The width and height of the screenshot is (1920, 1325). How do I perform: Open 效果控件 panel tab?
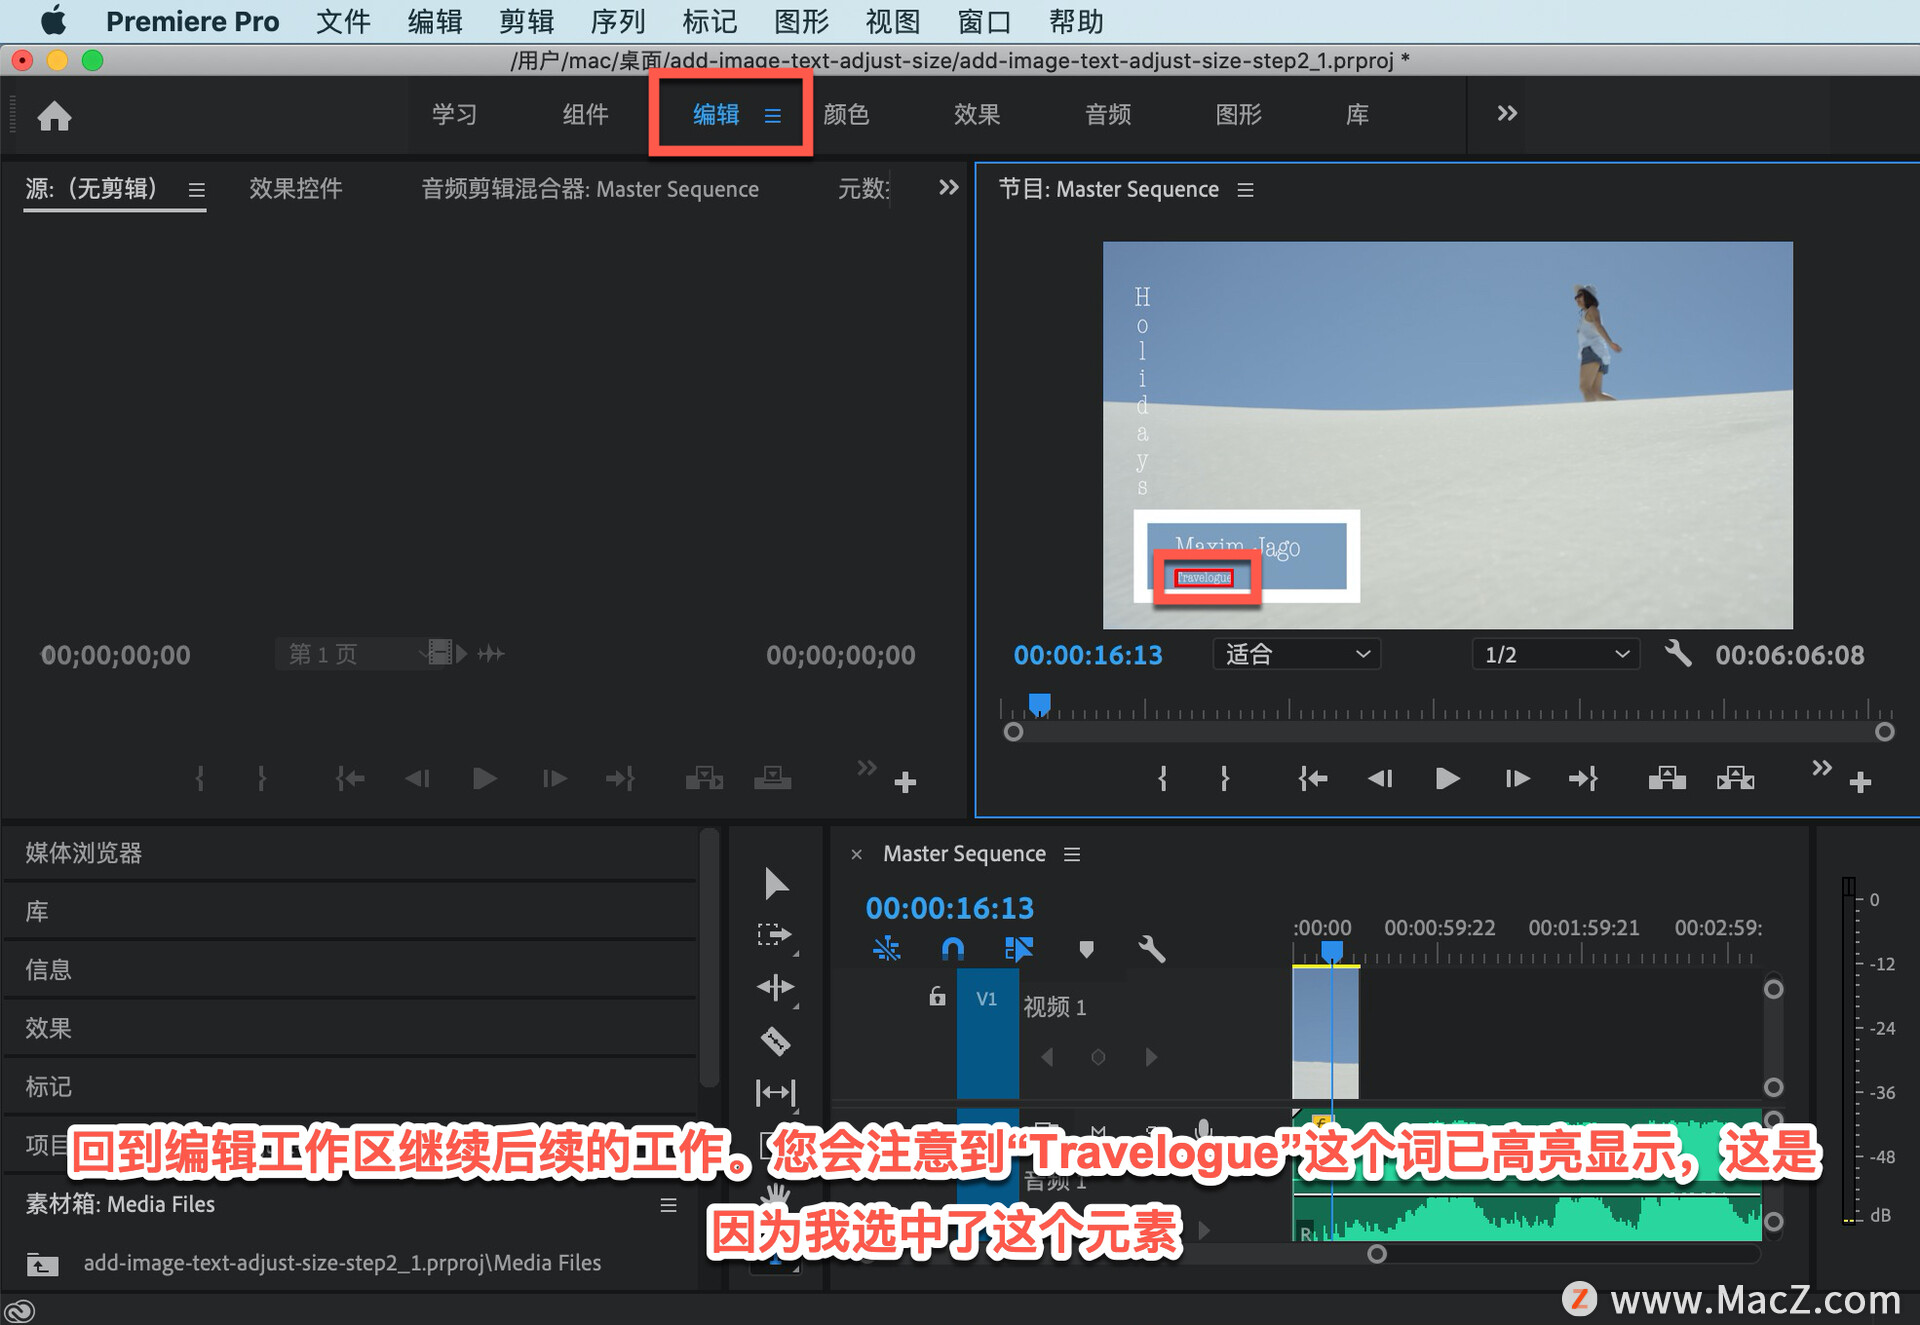pos(295,188)
